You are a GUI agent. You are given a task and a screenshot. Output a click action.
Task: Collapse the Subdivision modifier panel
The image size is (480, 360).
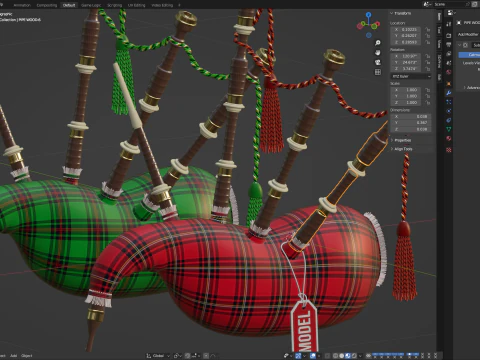point(459,45)
